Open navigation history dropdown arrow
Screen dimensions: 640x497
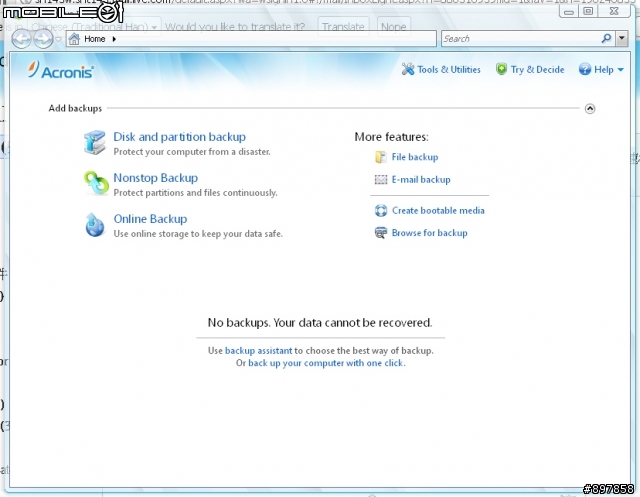click(x=58, y=39)
